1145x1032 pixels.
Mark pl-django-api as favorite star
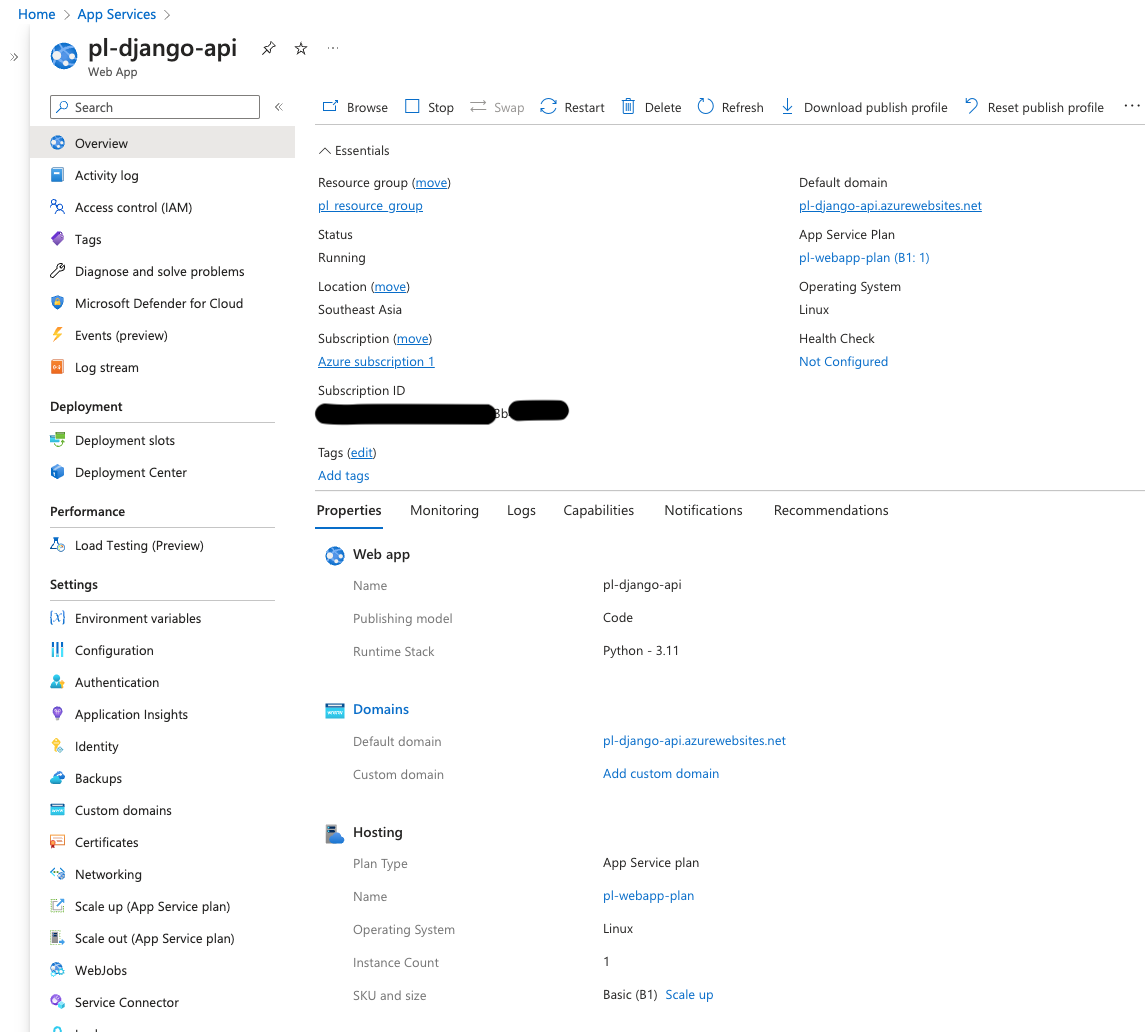[301, 48]
